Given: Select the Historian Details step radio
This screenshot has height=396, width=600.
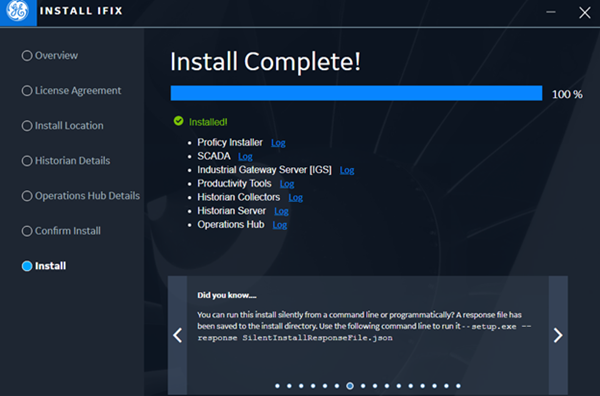Looking at the screenshot, I should tap(27, 161).
